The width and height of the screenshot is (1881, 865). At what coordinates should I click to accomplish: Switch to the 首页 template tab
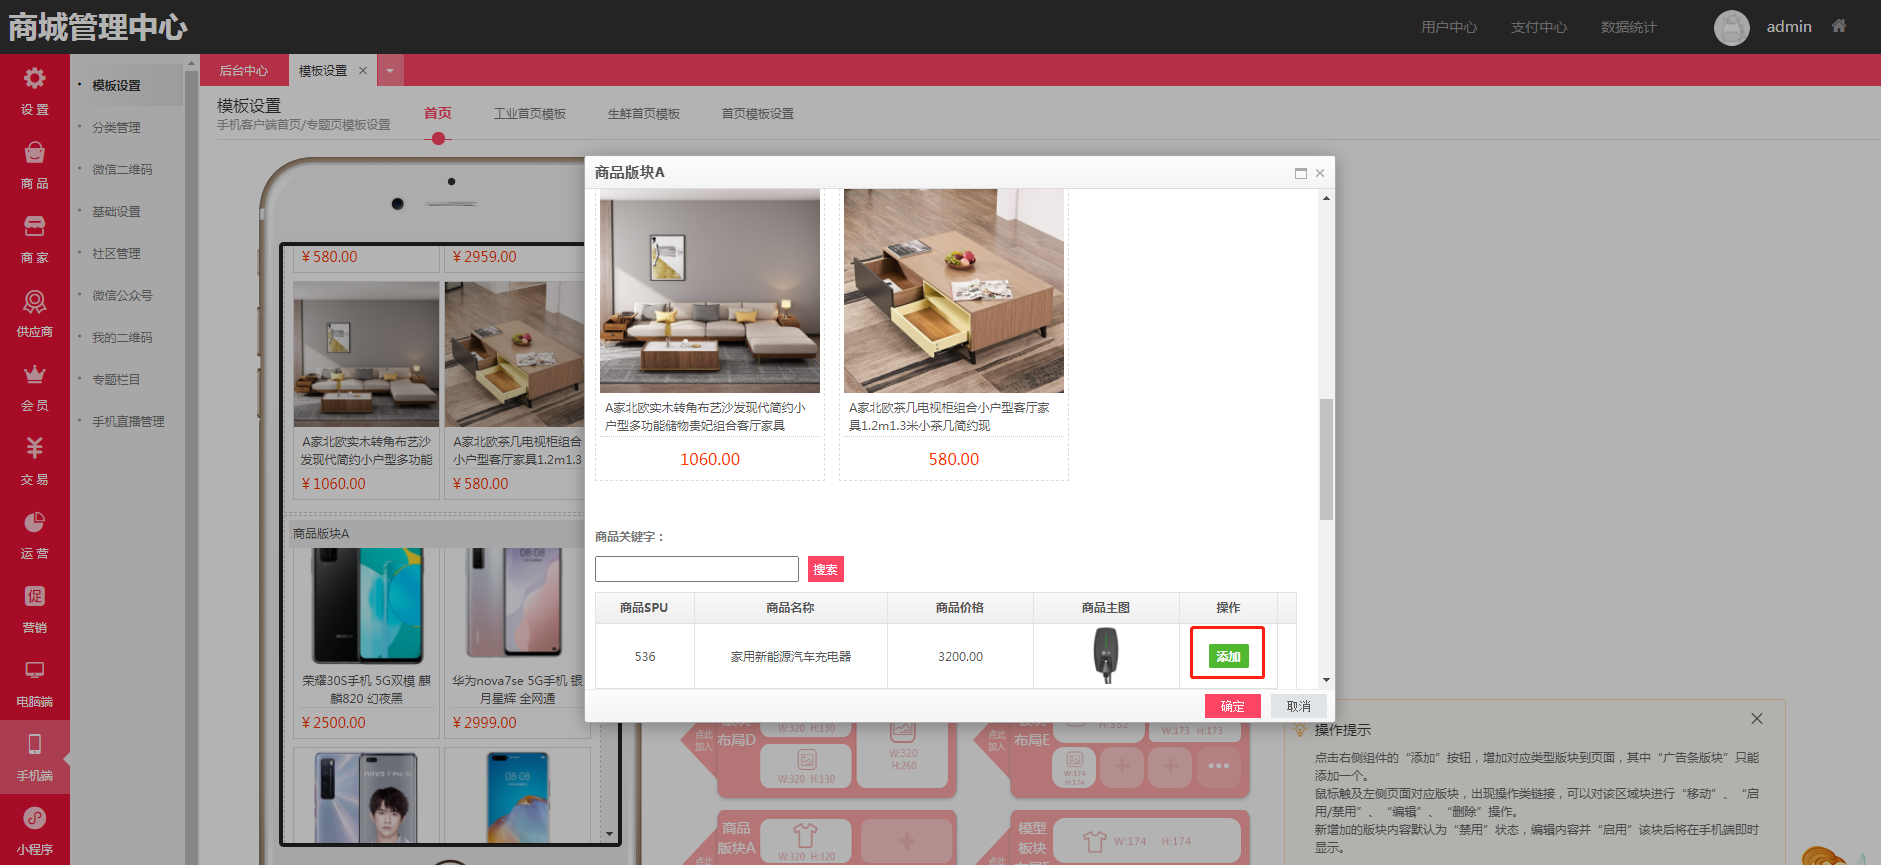pyautogui.click(x=438, y=113)
